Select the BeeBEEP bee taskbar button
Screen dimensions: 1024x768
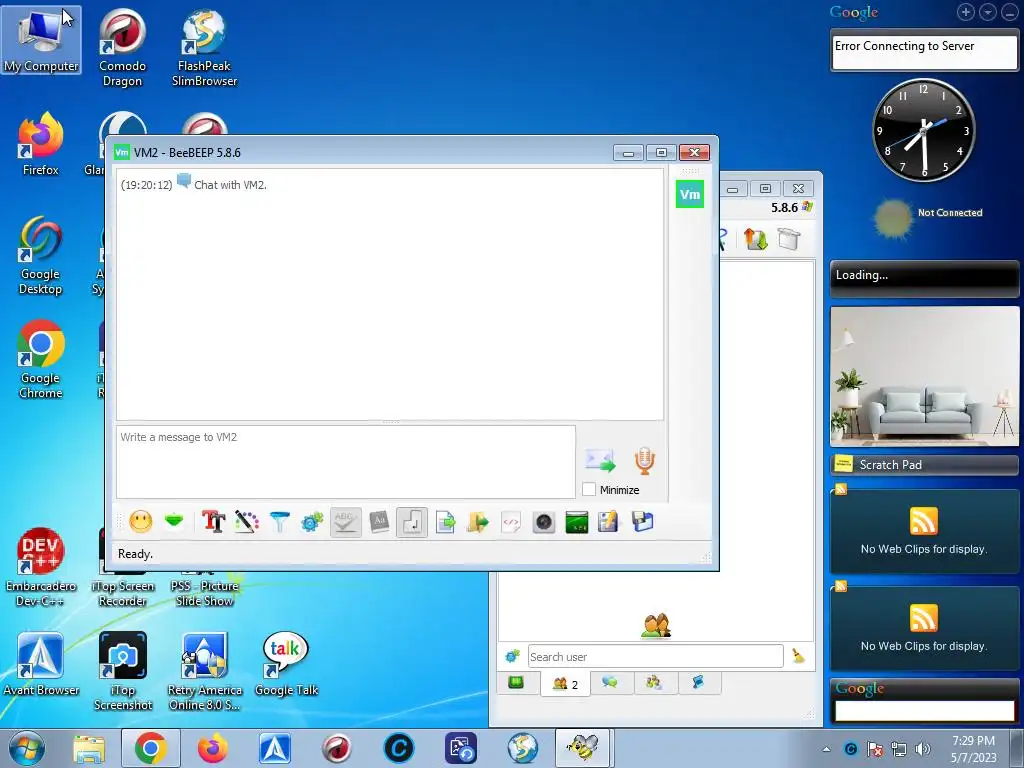tap(582, 748)
